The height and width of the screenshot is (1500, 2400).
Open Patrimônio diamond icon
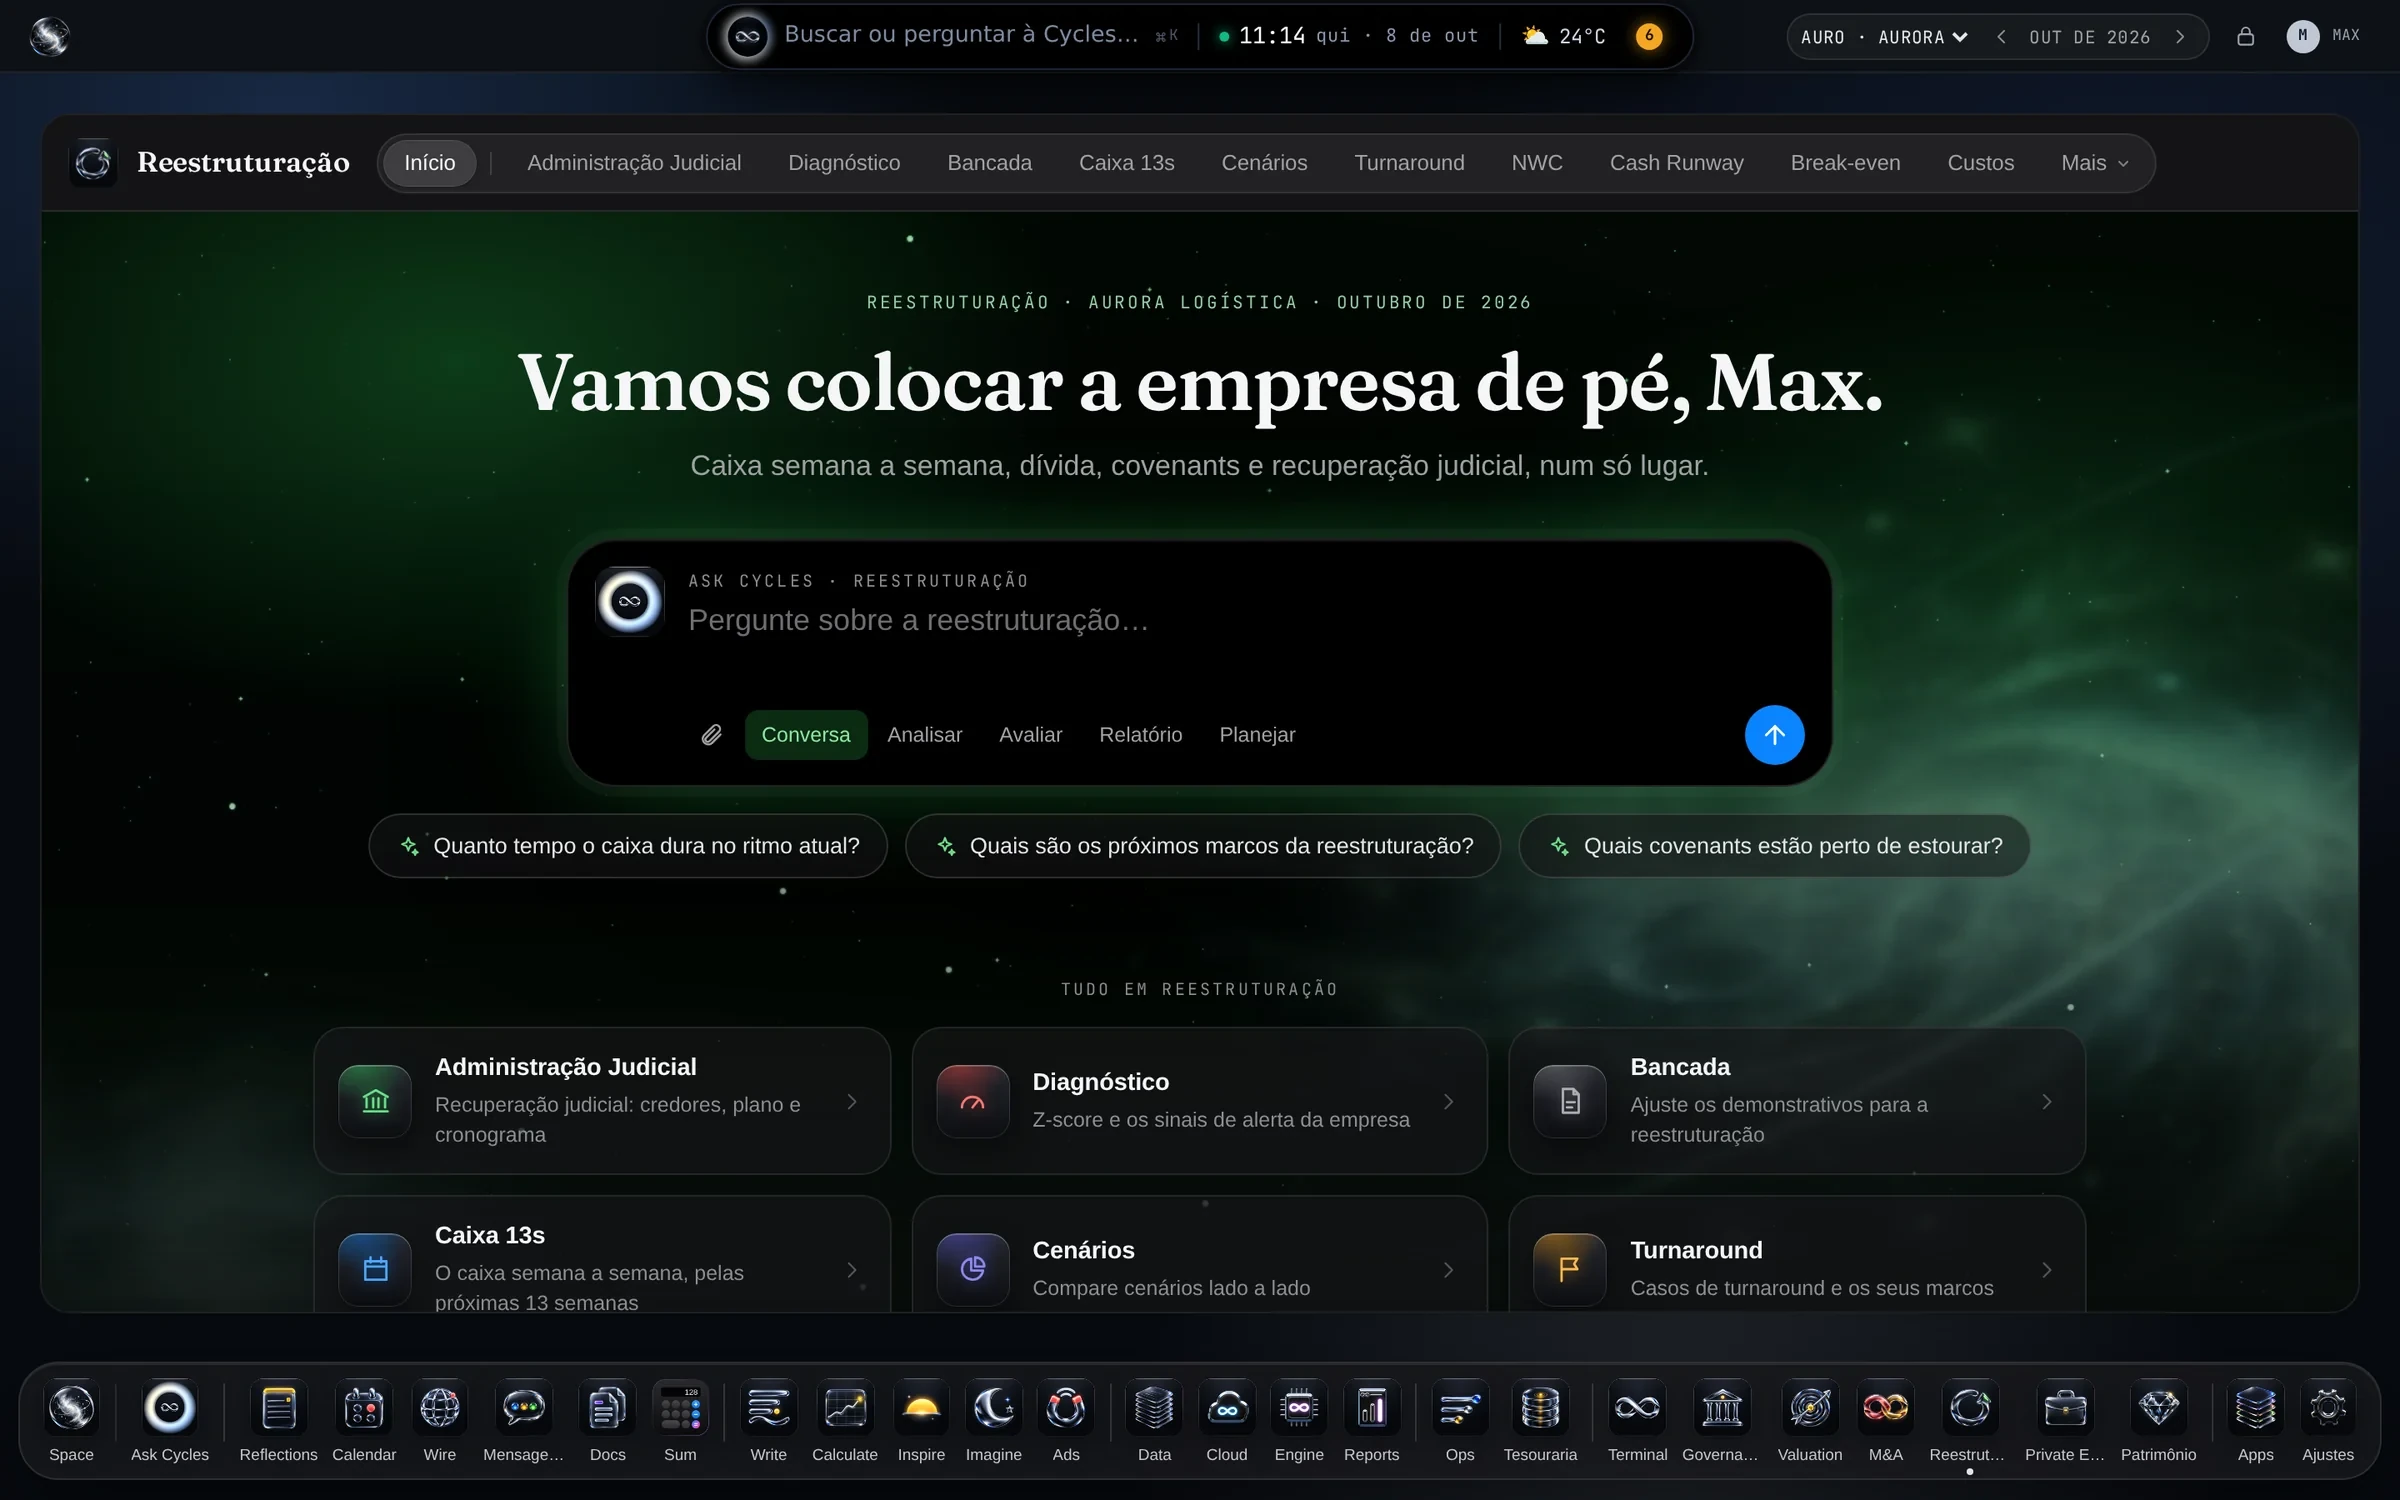pyautogui.click(x=2158, y=1408)
